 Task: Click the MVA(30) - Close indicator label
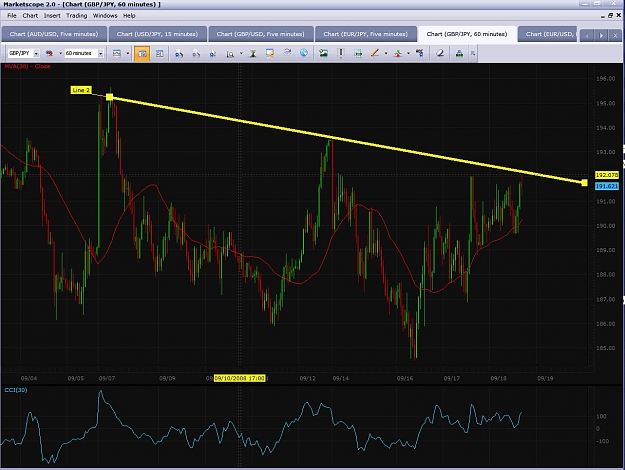[27, 66]
